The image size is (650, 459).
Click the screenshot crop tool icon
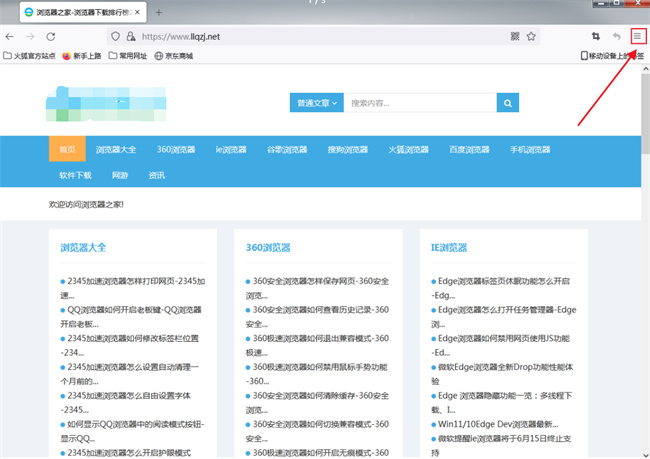(596, 36)
